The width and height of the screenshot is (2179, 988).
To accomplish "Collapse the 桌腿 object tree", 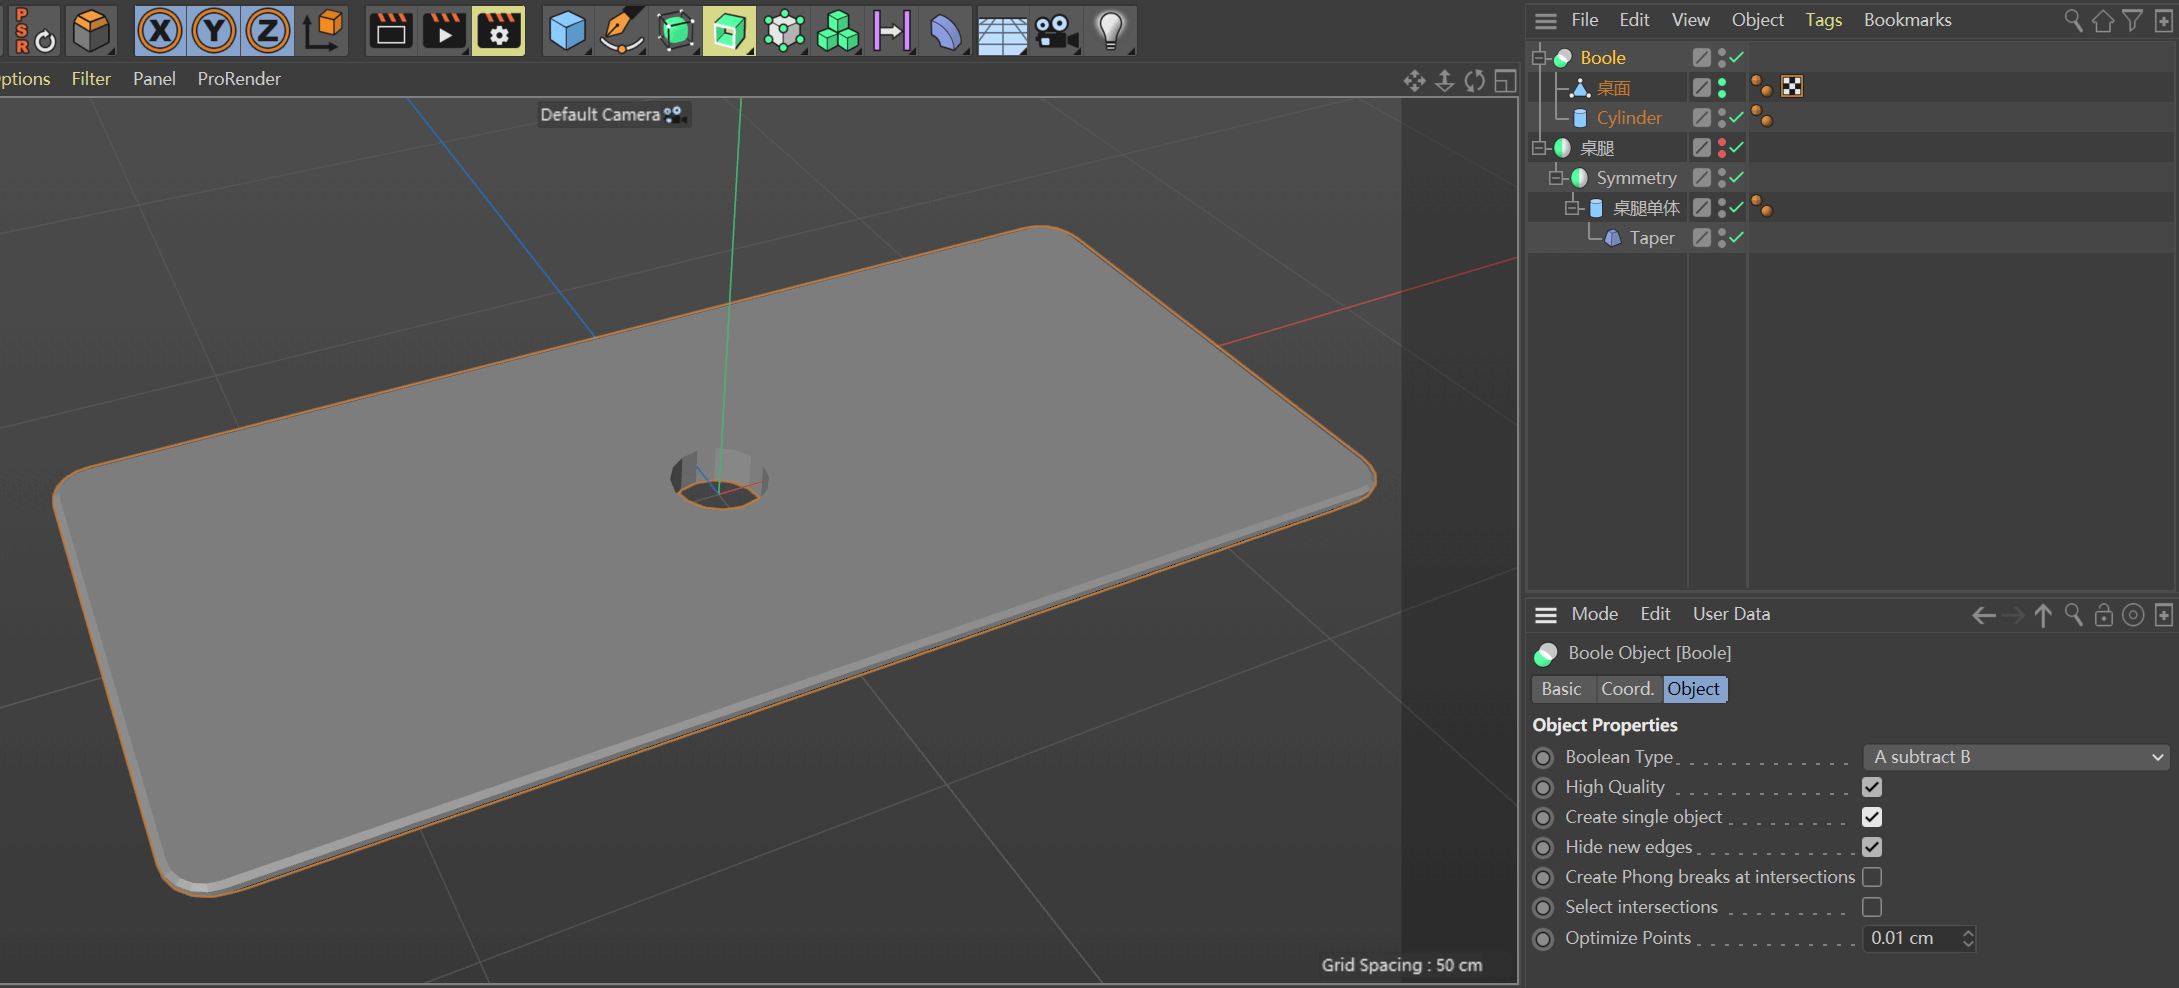I will pos(1540,147).
